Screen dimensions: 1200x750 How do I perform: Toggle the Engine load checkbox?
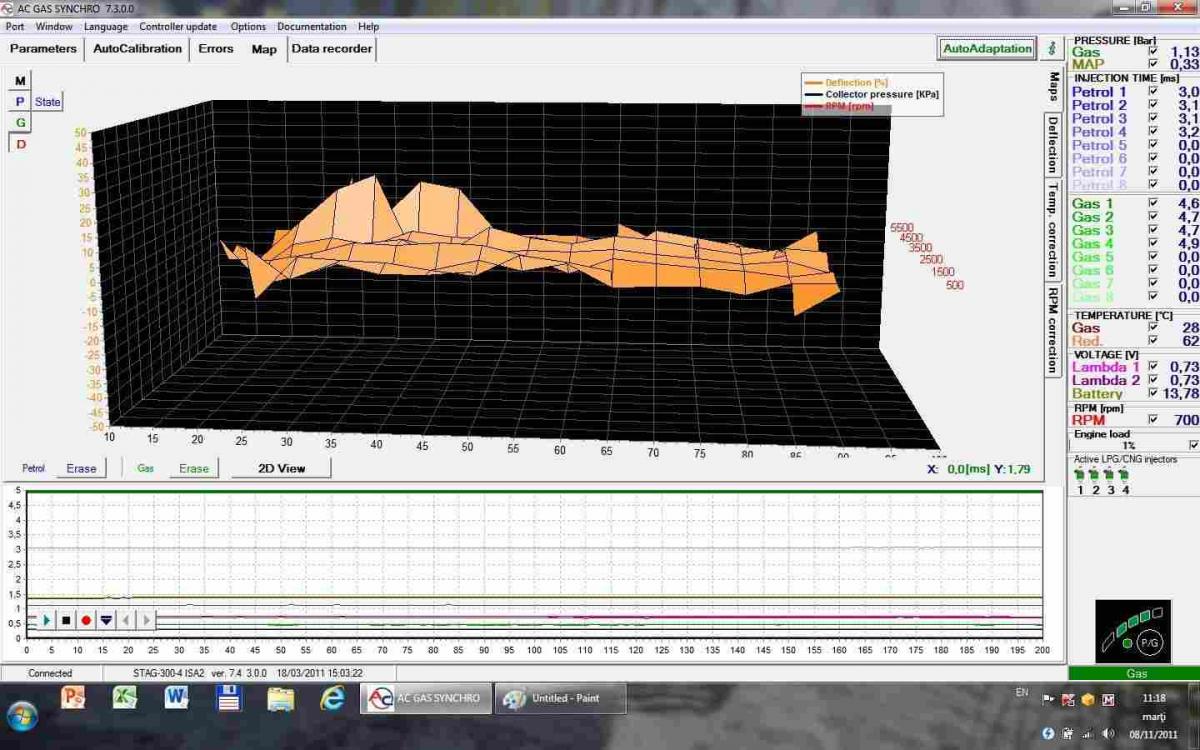pos(1192,445)
